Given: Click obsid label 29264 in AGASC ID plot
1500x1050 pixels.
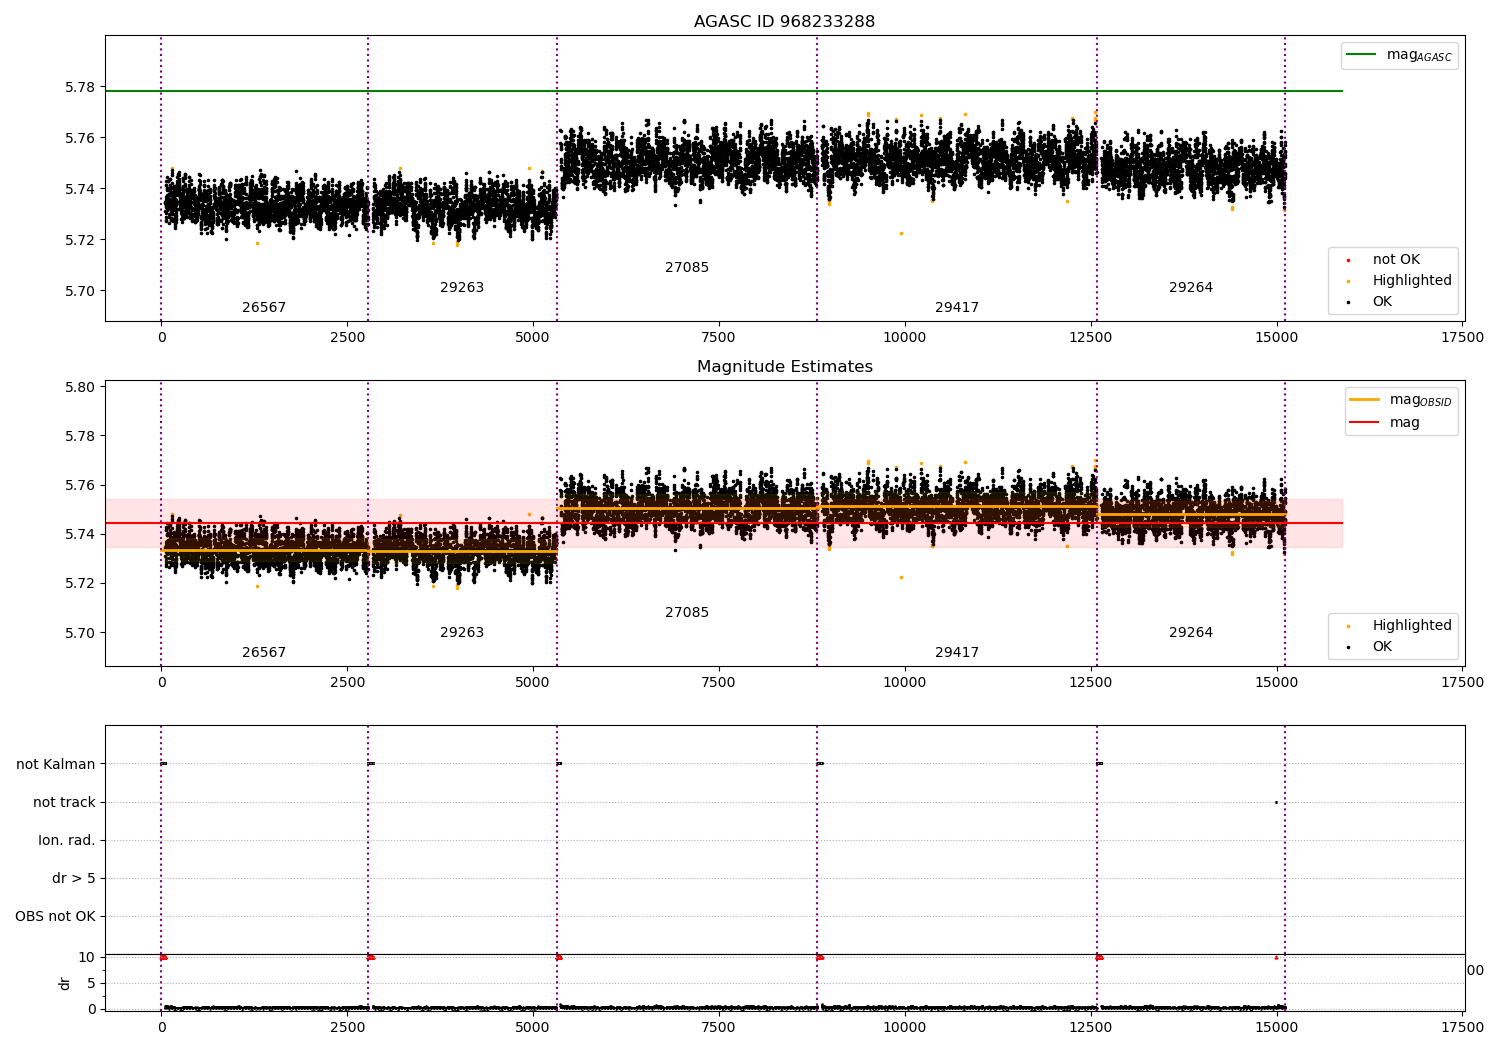Looking at the screenshot, I should point(1191,288).
